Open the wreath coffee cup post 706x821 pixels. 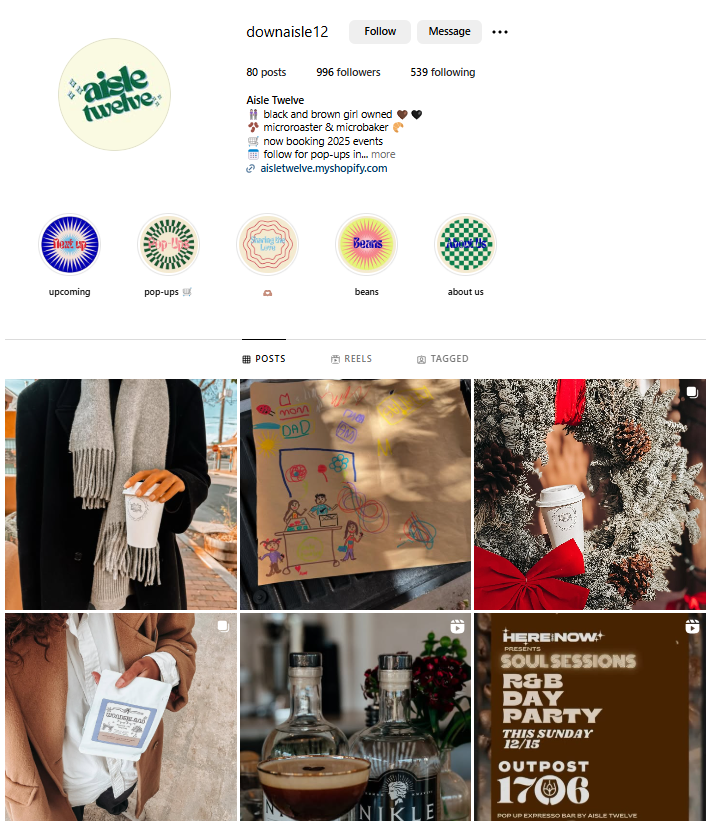(590, 494)
